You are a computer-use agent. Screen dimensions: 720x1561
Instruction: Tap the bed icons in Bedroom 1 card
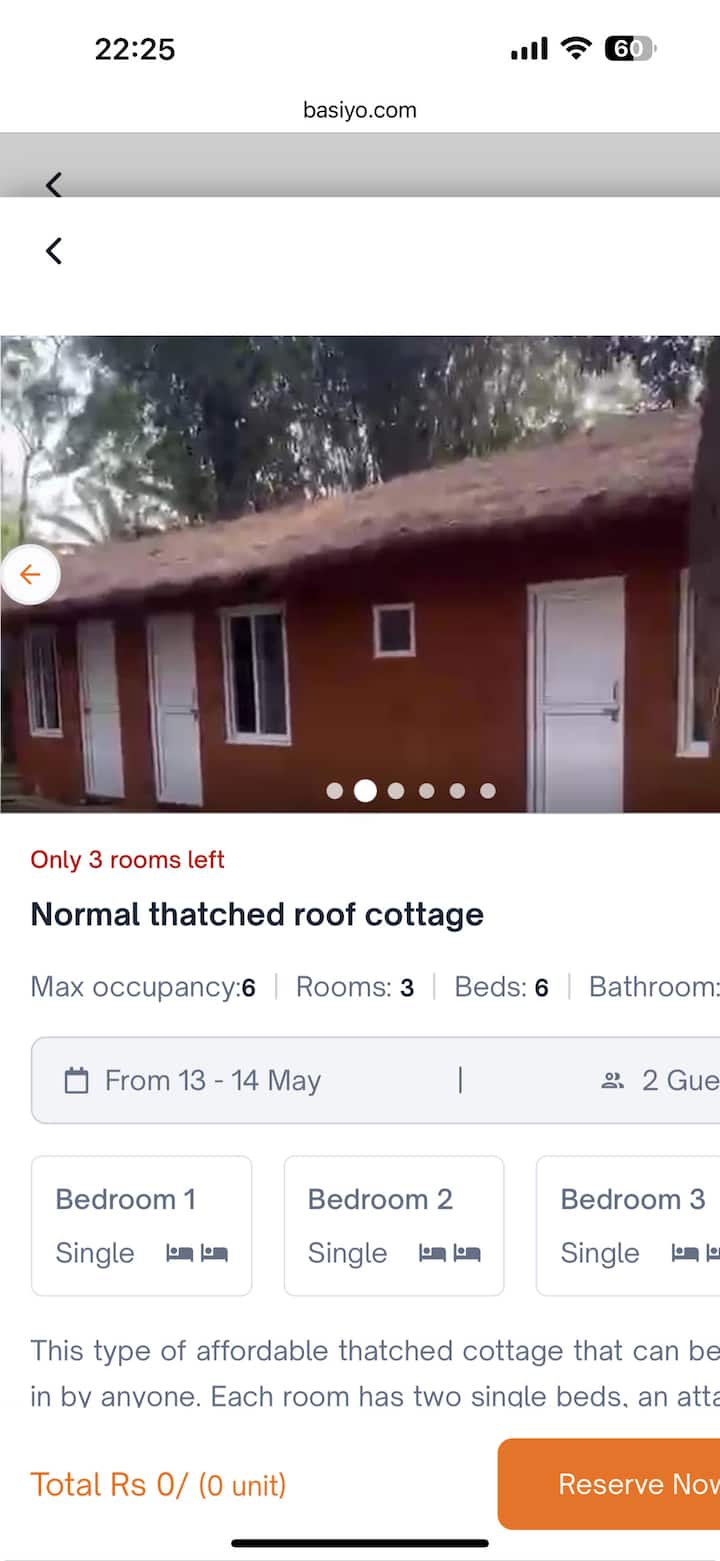coord(197,1253)
